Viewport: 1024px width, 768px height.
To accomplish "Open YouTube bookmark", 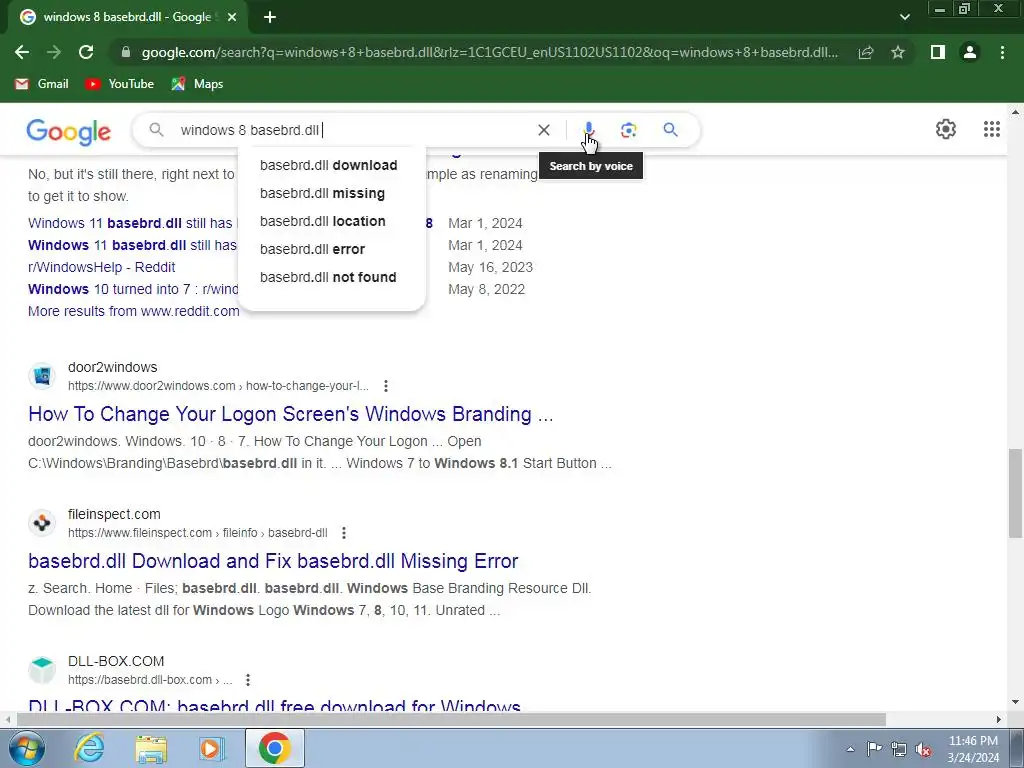I will [x=120, y=84].
